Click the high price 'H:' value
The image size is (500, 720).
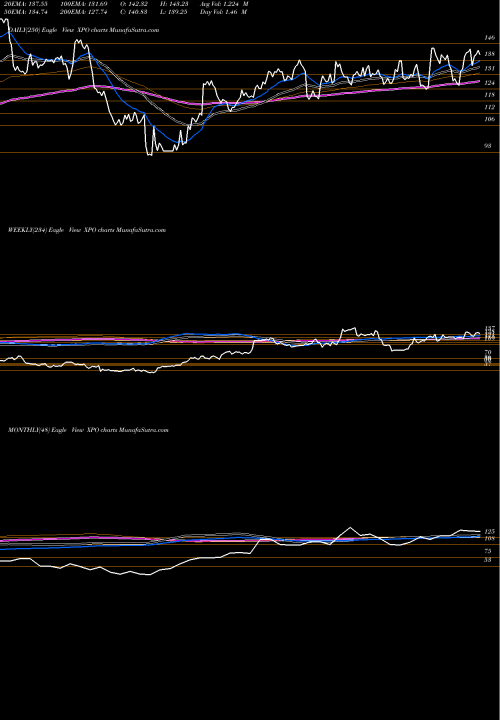(x=173, y=4)
